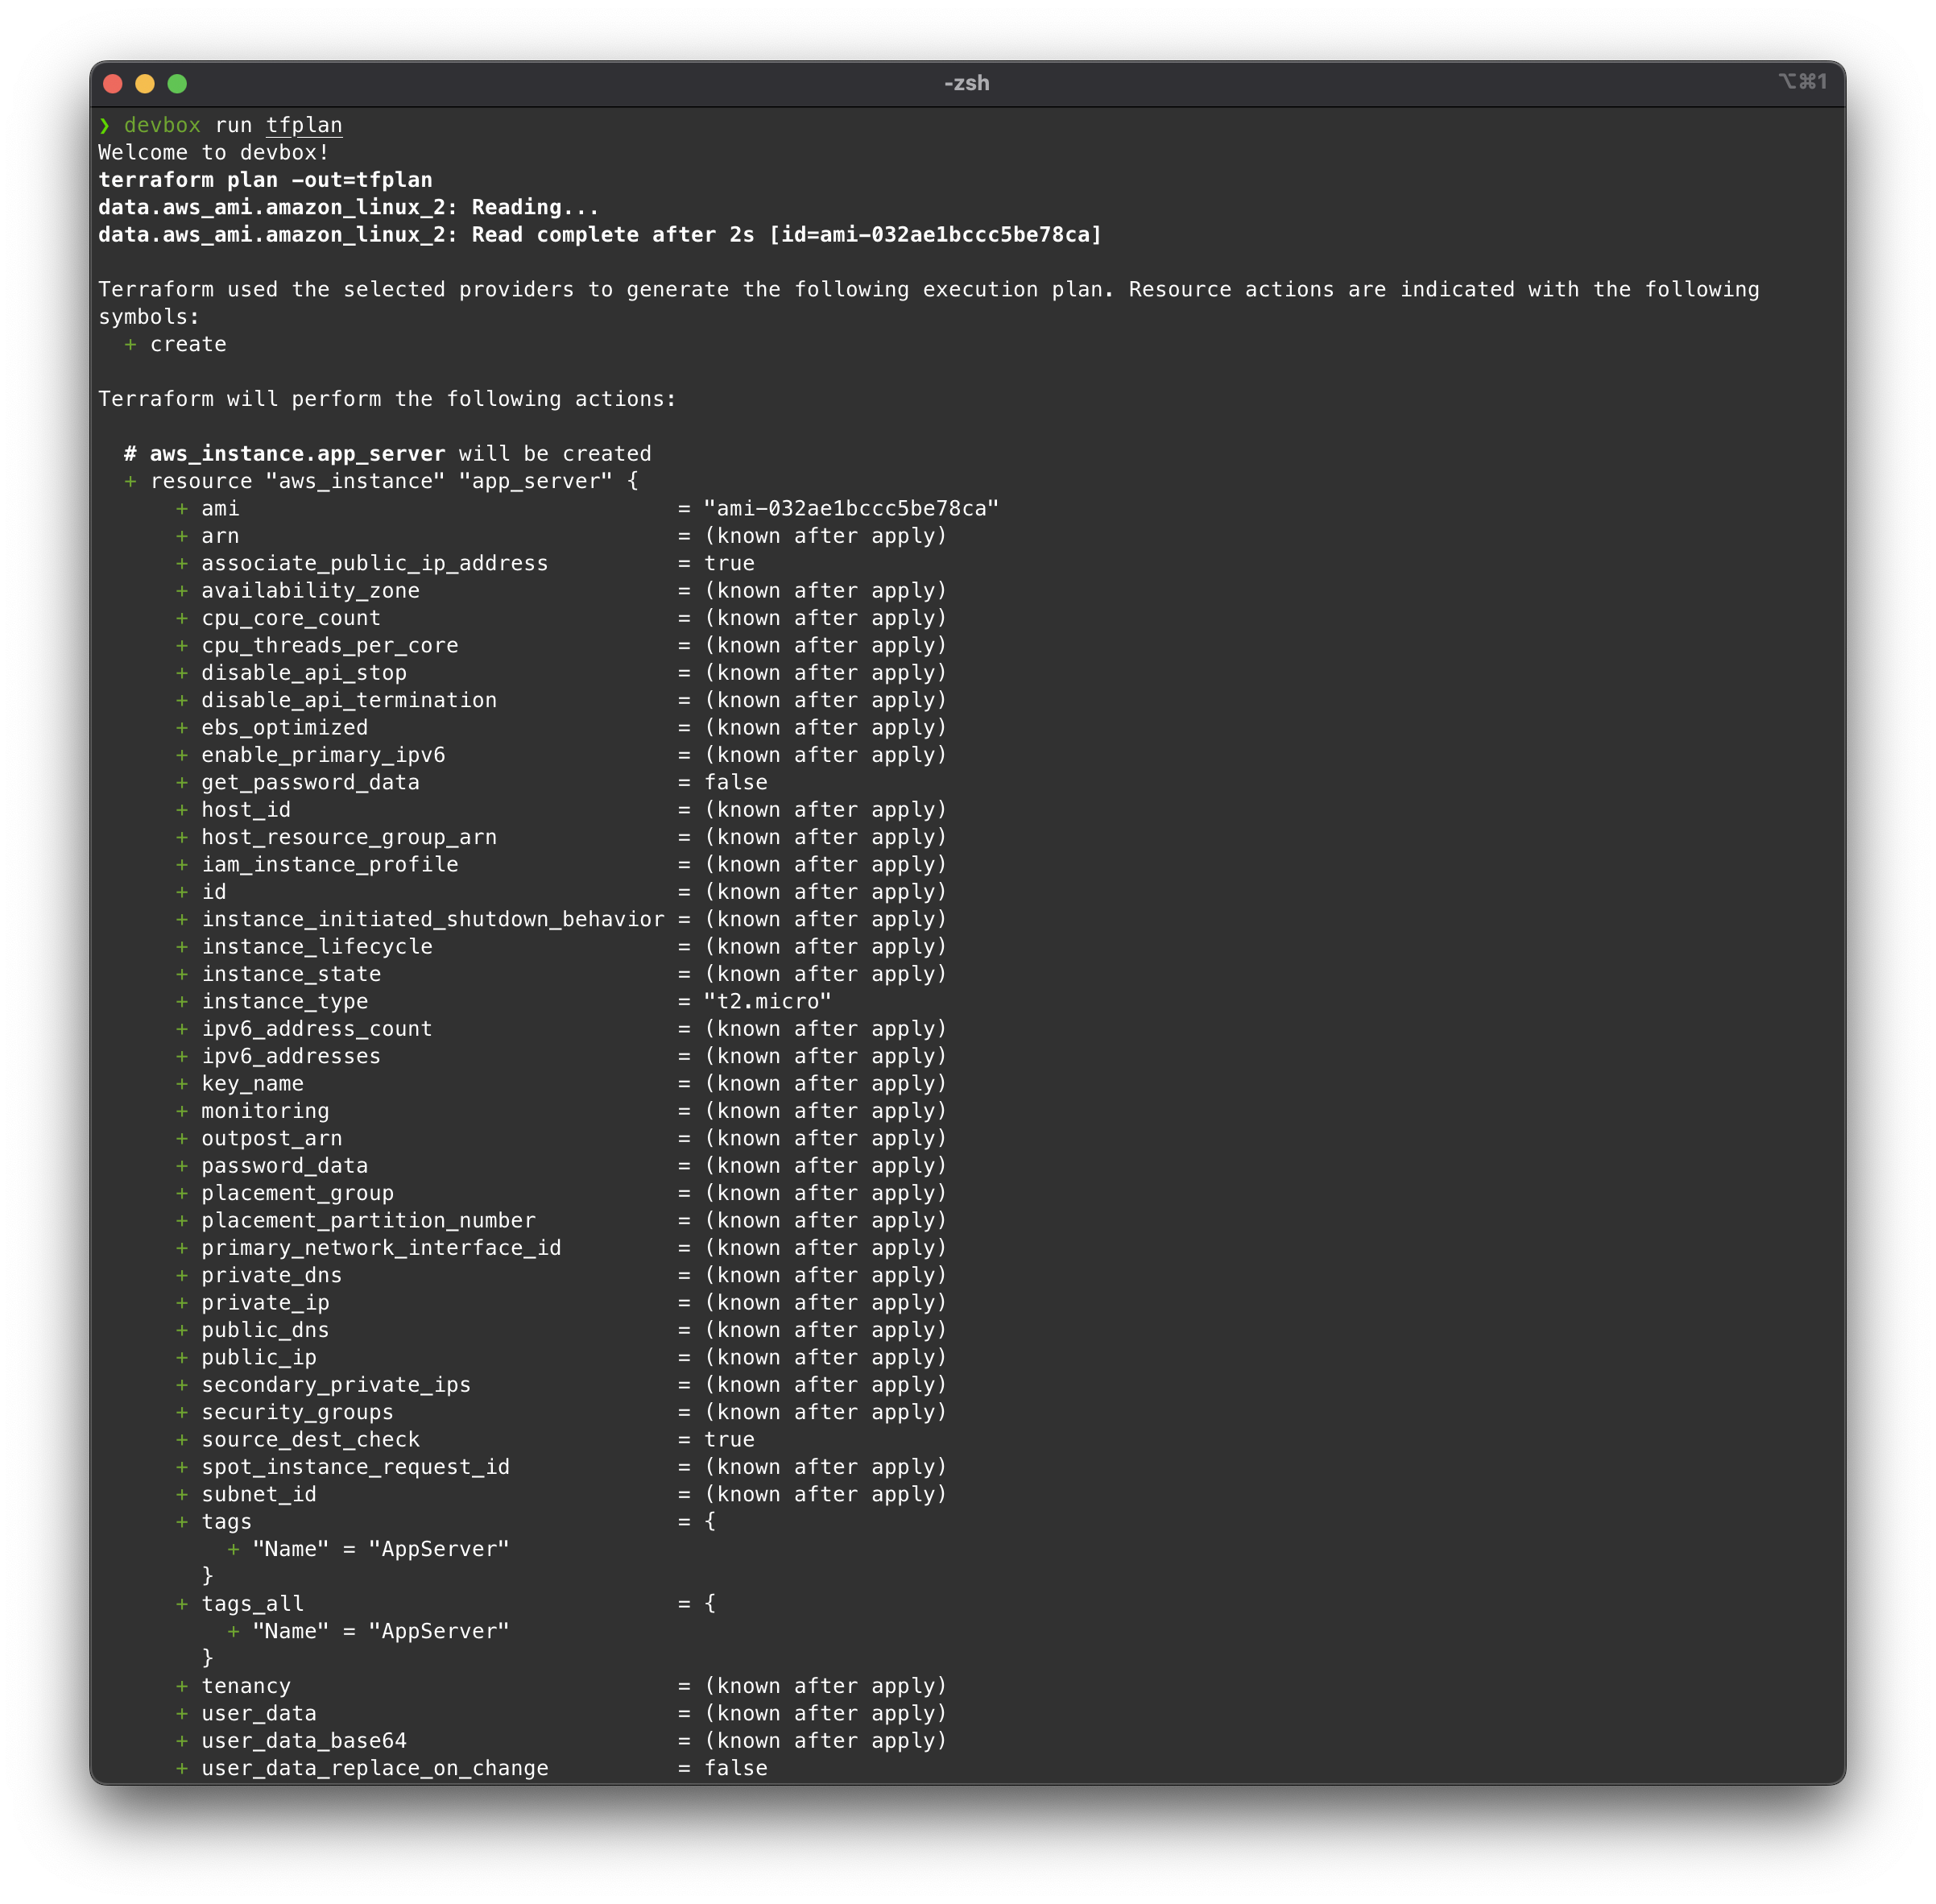This screenshot has height=1904, width=1936.
Task: Click the 'arn' attribute name
Action: (x=220, y=536)
